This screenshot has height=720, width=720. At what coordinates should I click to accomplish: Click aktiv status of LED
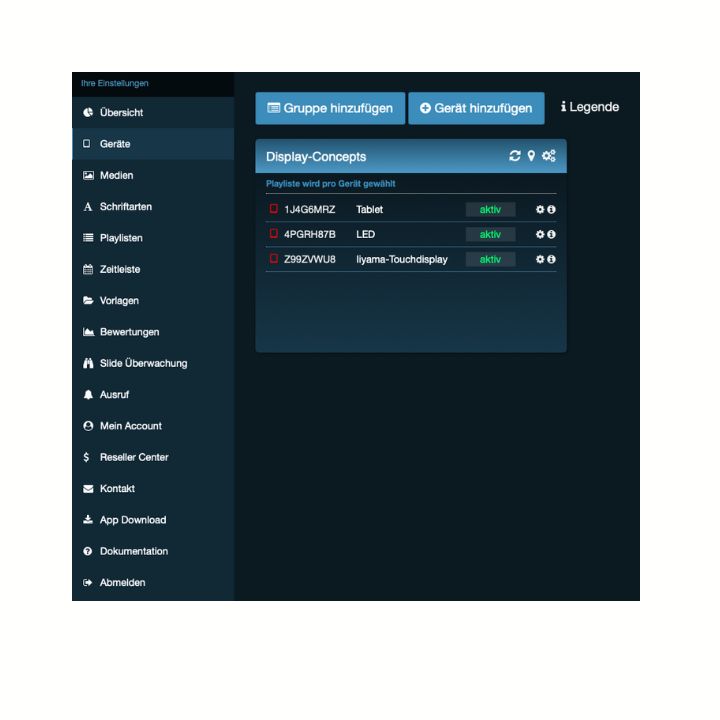pos(490,234)
